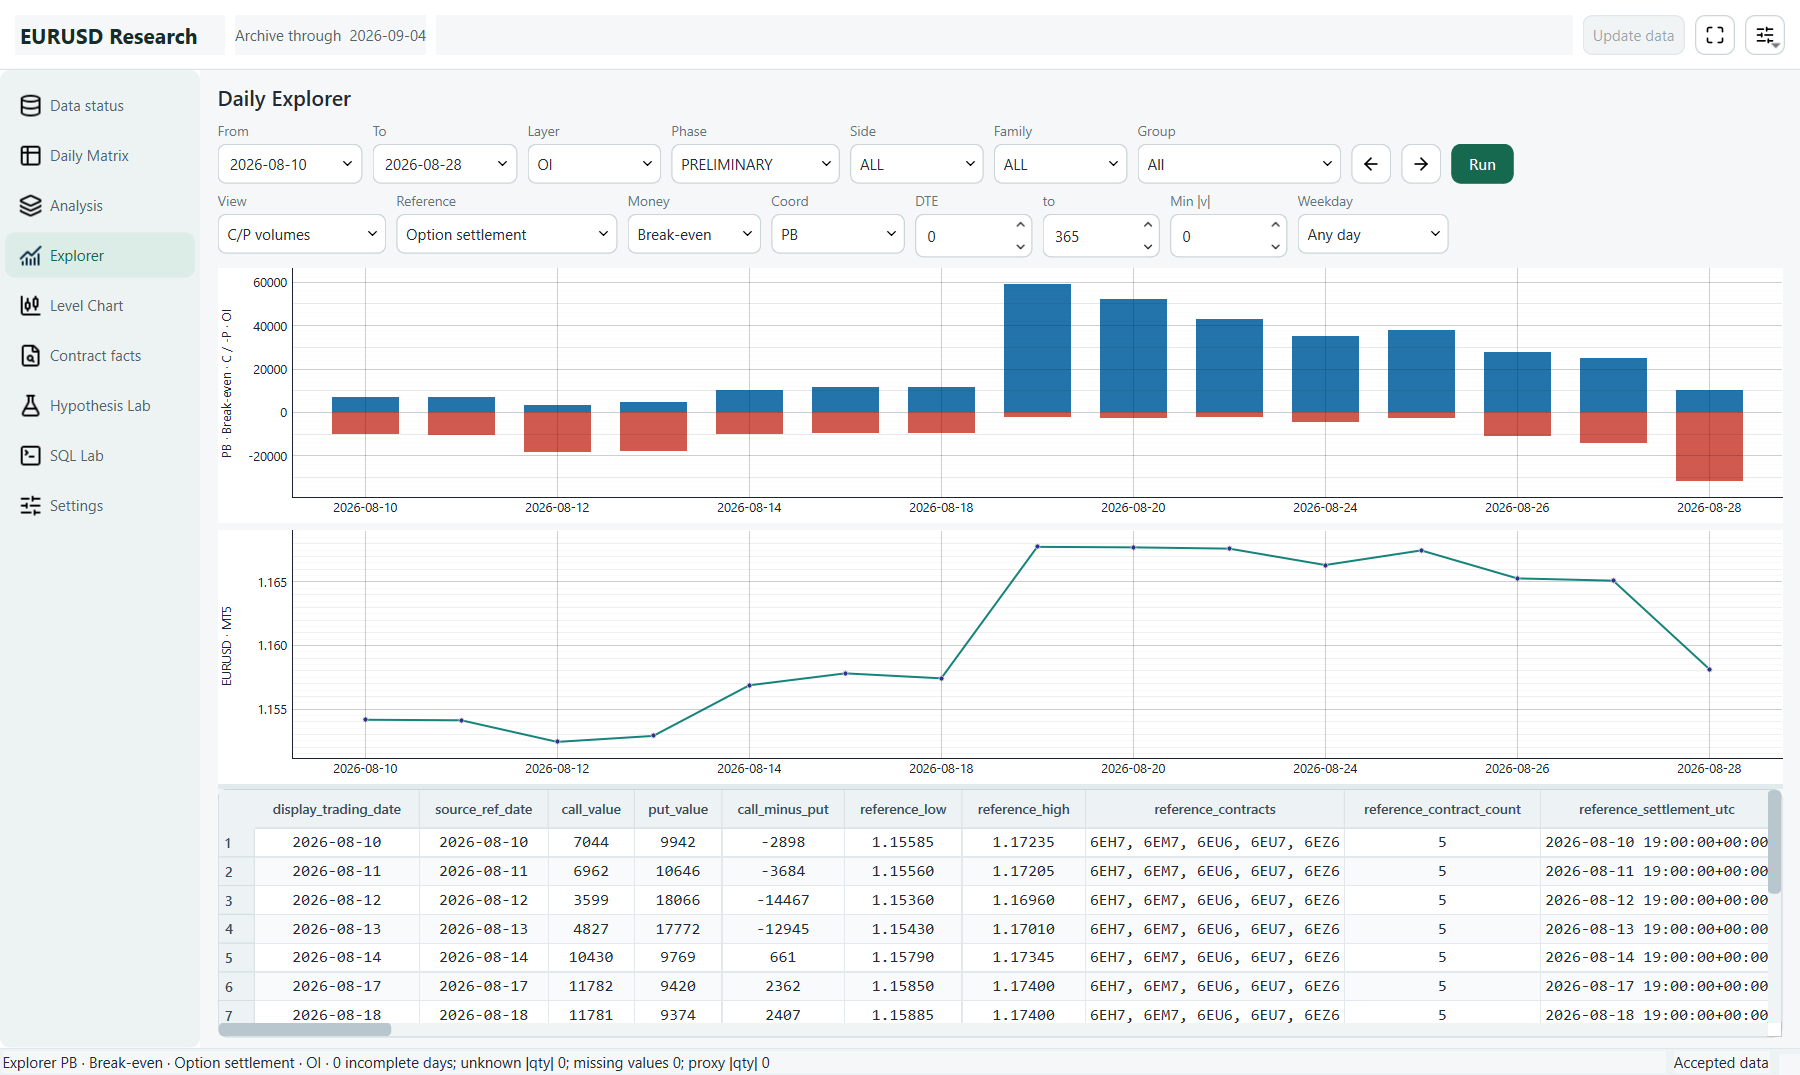Click the tallest blue bar on 2026-08-19
The height and width of the screenshot is (1075, 1800).
1037,348
